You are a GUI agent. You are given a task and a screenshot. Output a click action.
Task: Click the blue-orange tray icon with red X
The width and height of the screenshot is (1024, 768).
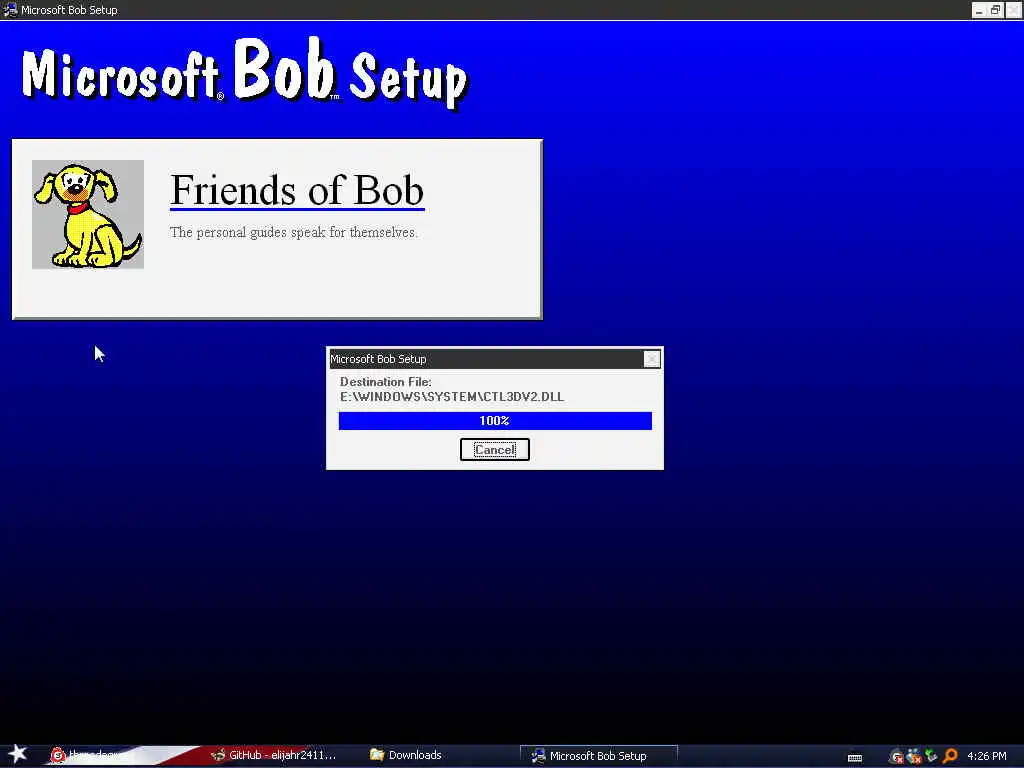click(x=914, y=756)
